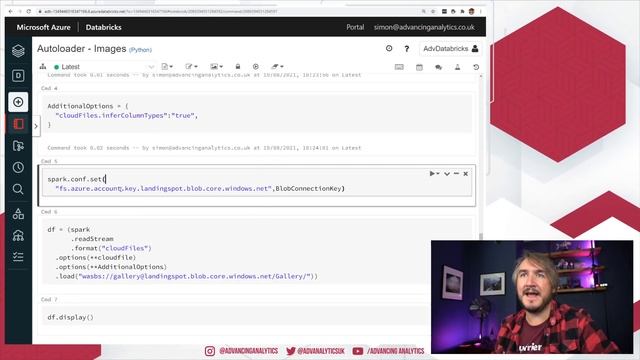Open the AdvDatabricks account menu

pos(450,49)
